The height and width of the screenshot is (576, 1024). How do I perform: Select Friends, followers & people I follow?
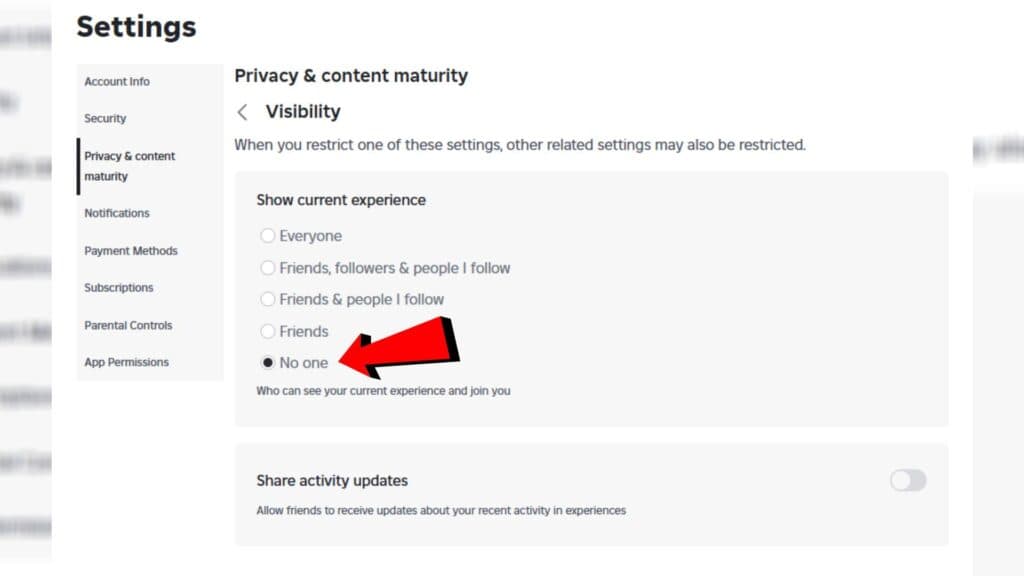coord(268,268)
